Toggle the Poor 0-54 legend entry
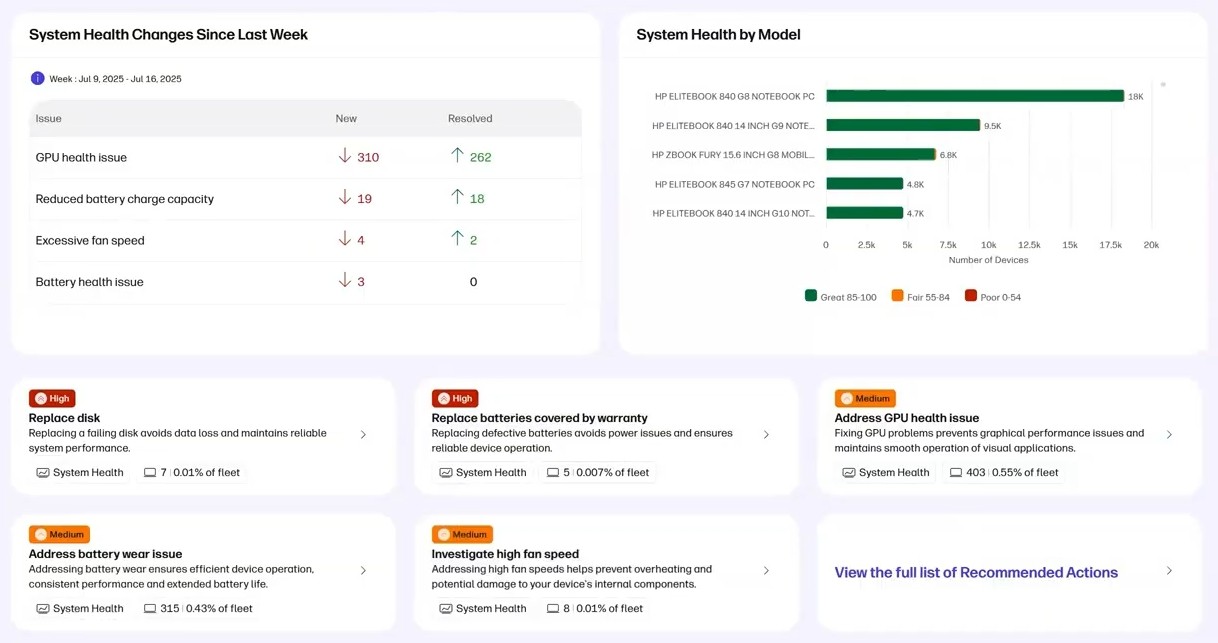 [993, 297]
